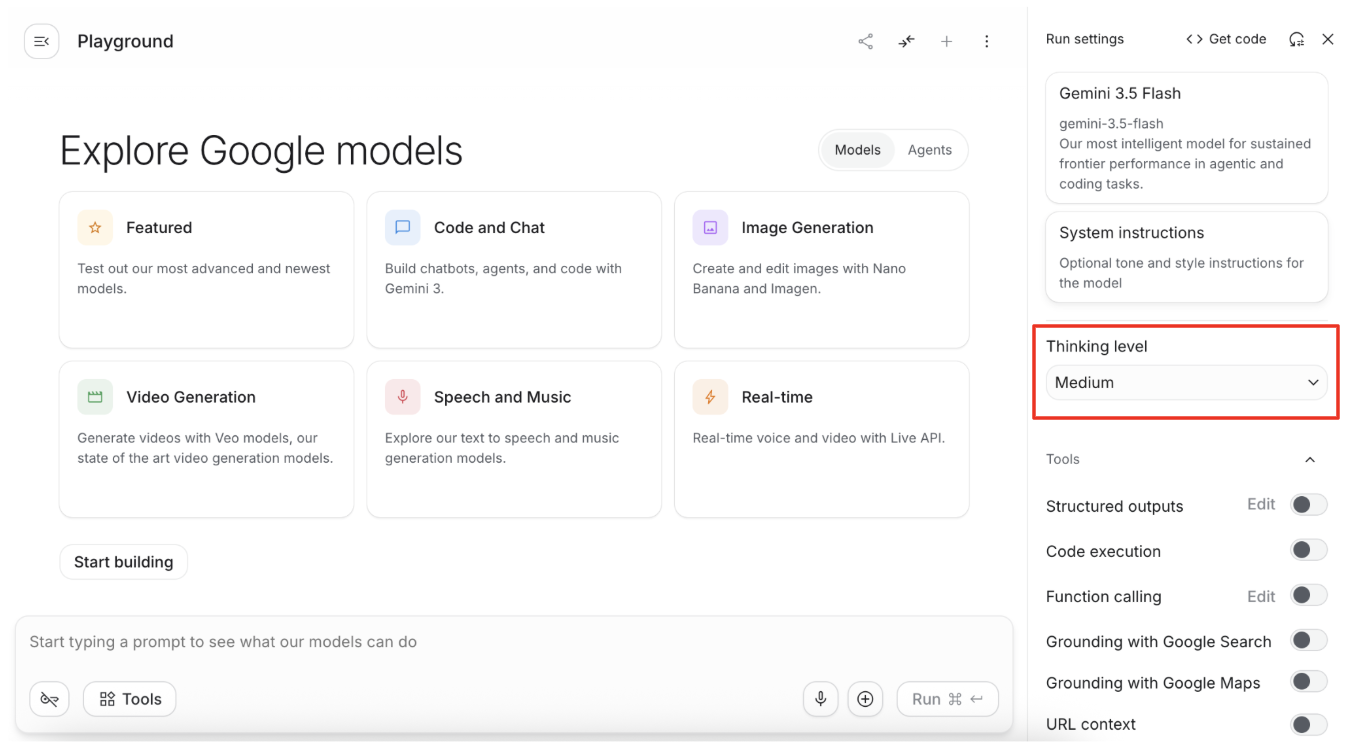Click the share icon in the top toolbar
The width and height of the screenshot is (1370, 748).
click(866, 41)
